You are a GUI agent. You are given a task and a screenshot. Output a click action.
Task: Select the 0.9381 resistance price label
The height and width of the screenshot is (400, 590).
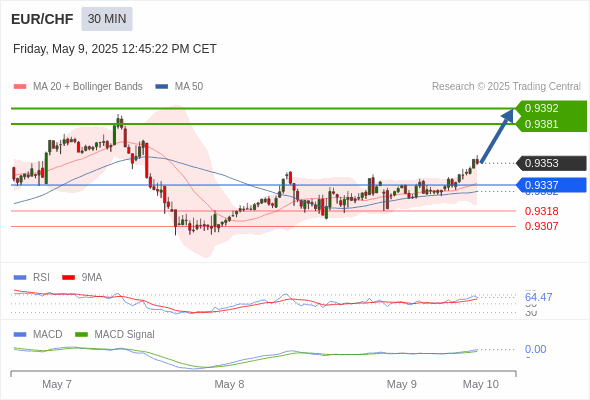tap(541, 124)
